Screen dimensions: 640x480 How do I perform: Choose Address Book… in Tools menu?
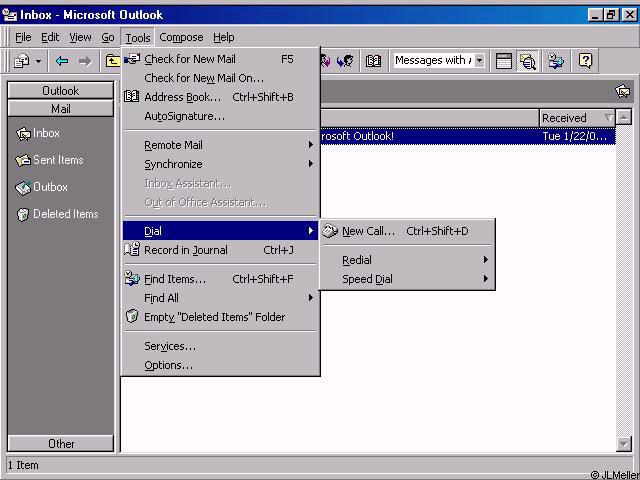220,97
